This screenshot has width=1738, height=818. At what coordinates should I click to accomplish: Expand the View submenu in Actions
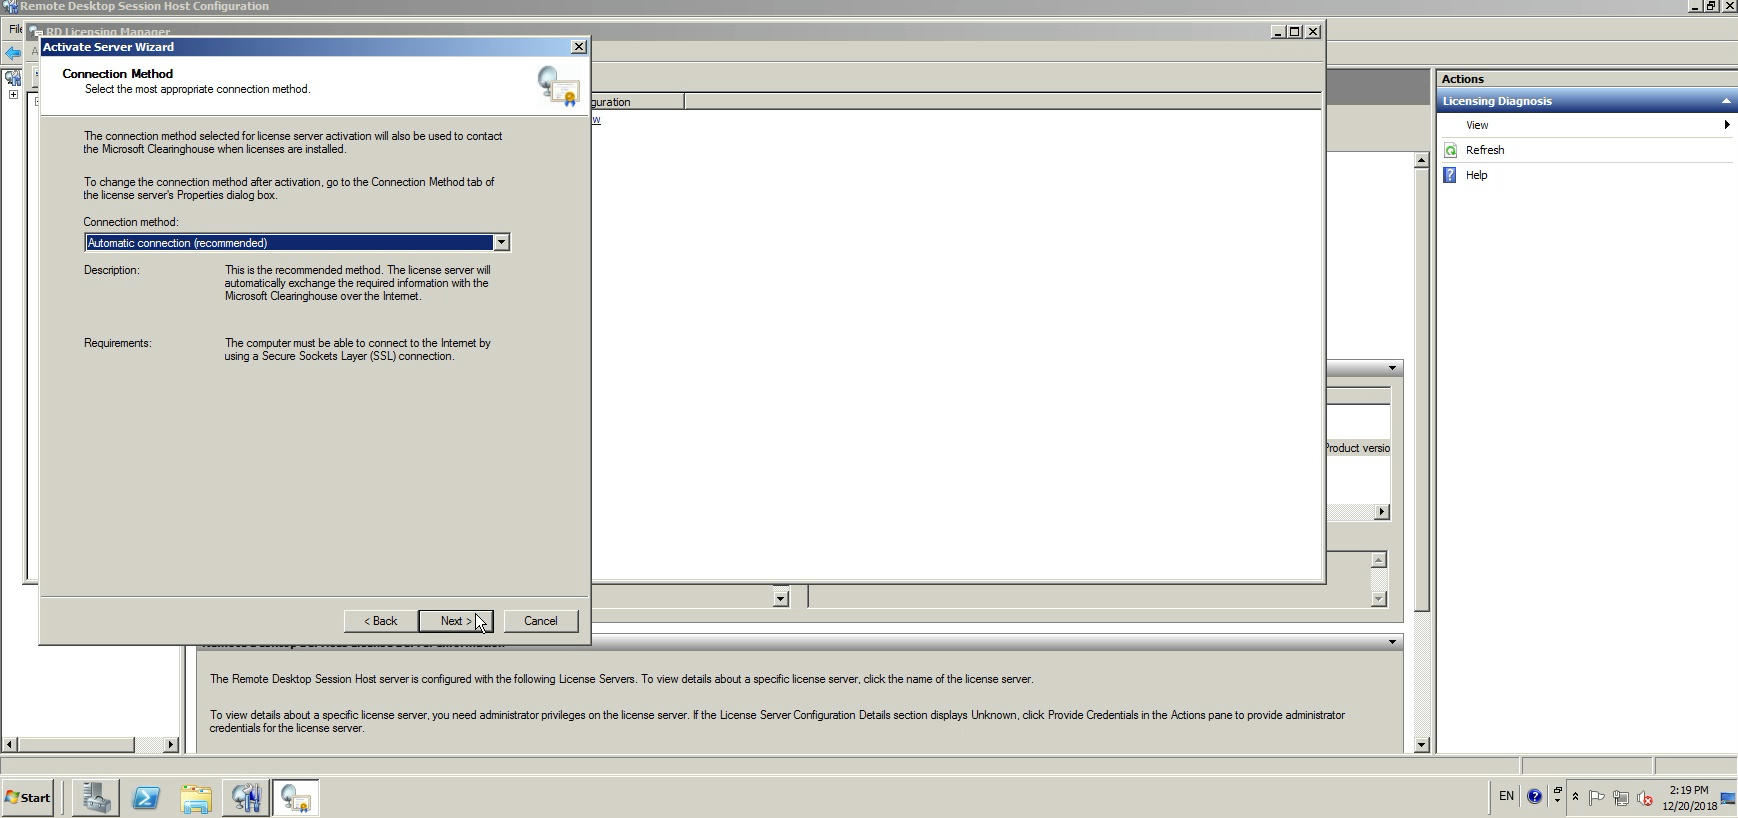coord(1725,125)
